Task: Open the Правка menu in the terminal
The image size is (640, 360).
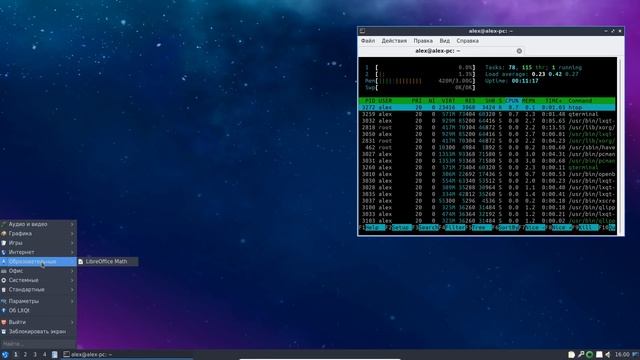Action: click(x=423, y=41)
